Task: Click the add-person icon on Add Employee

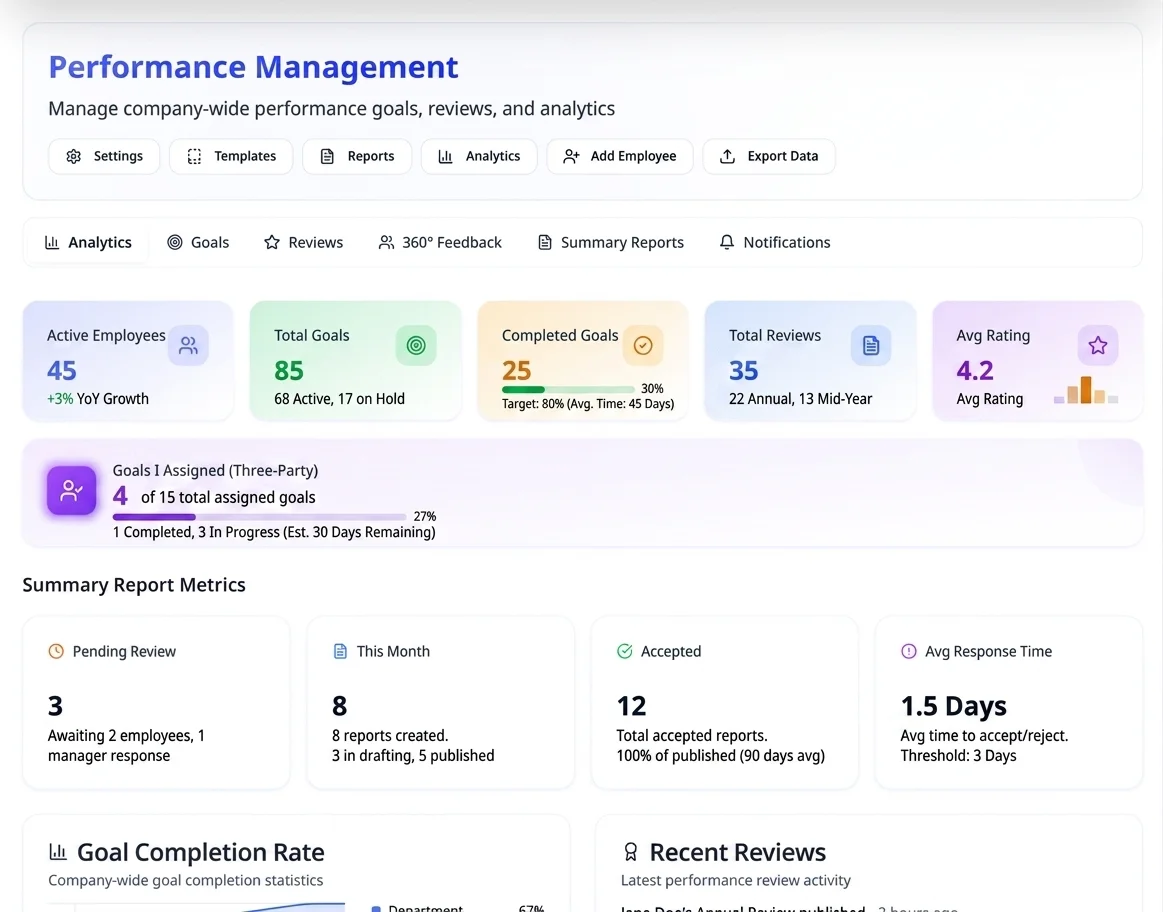Action: (570, 156)
